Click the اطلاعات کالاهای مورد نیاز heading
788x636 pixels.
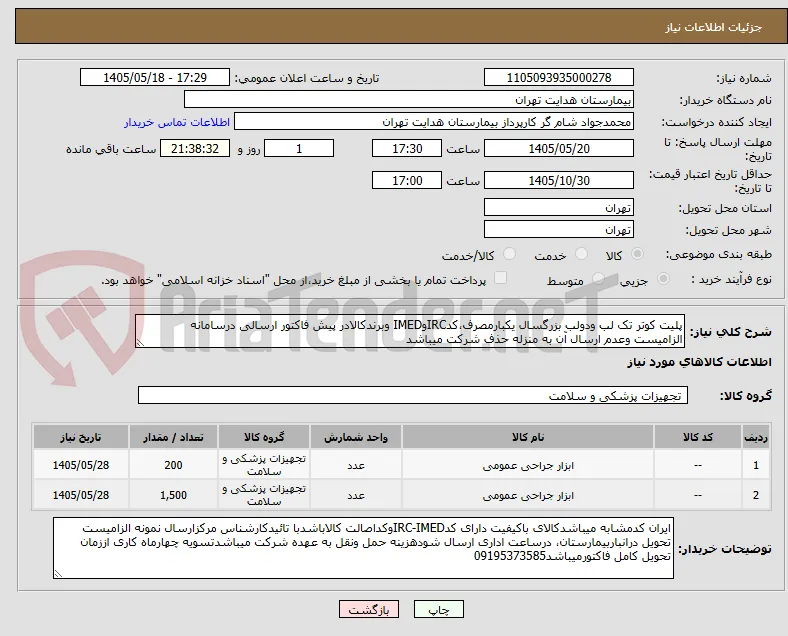click(699, 362)
